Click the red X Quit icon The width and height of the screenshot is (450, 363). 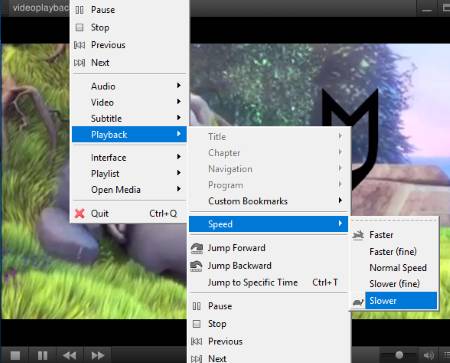click(x=80, y=213)
